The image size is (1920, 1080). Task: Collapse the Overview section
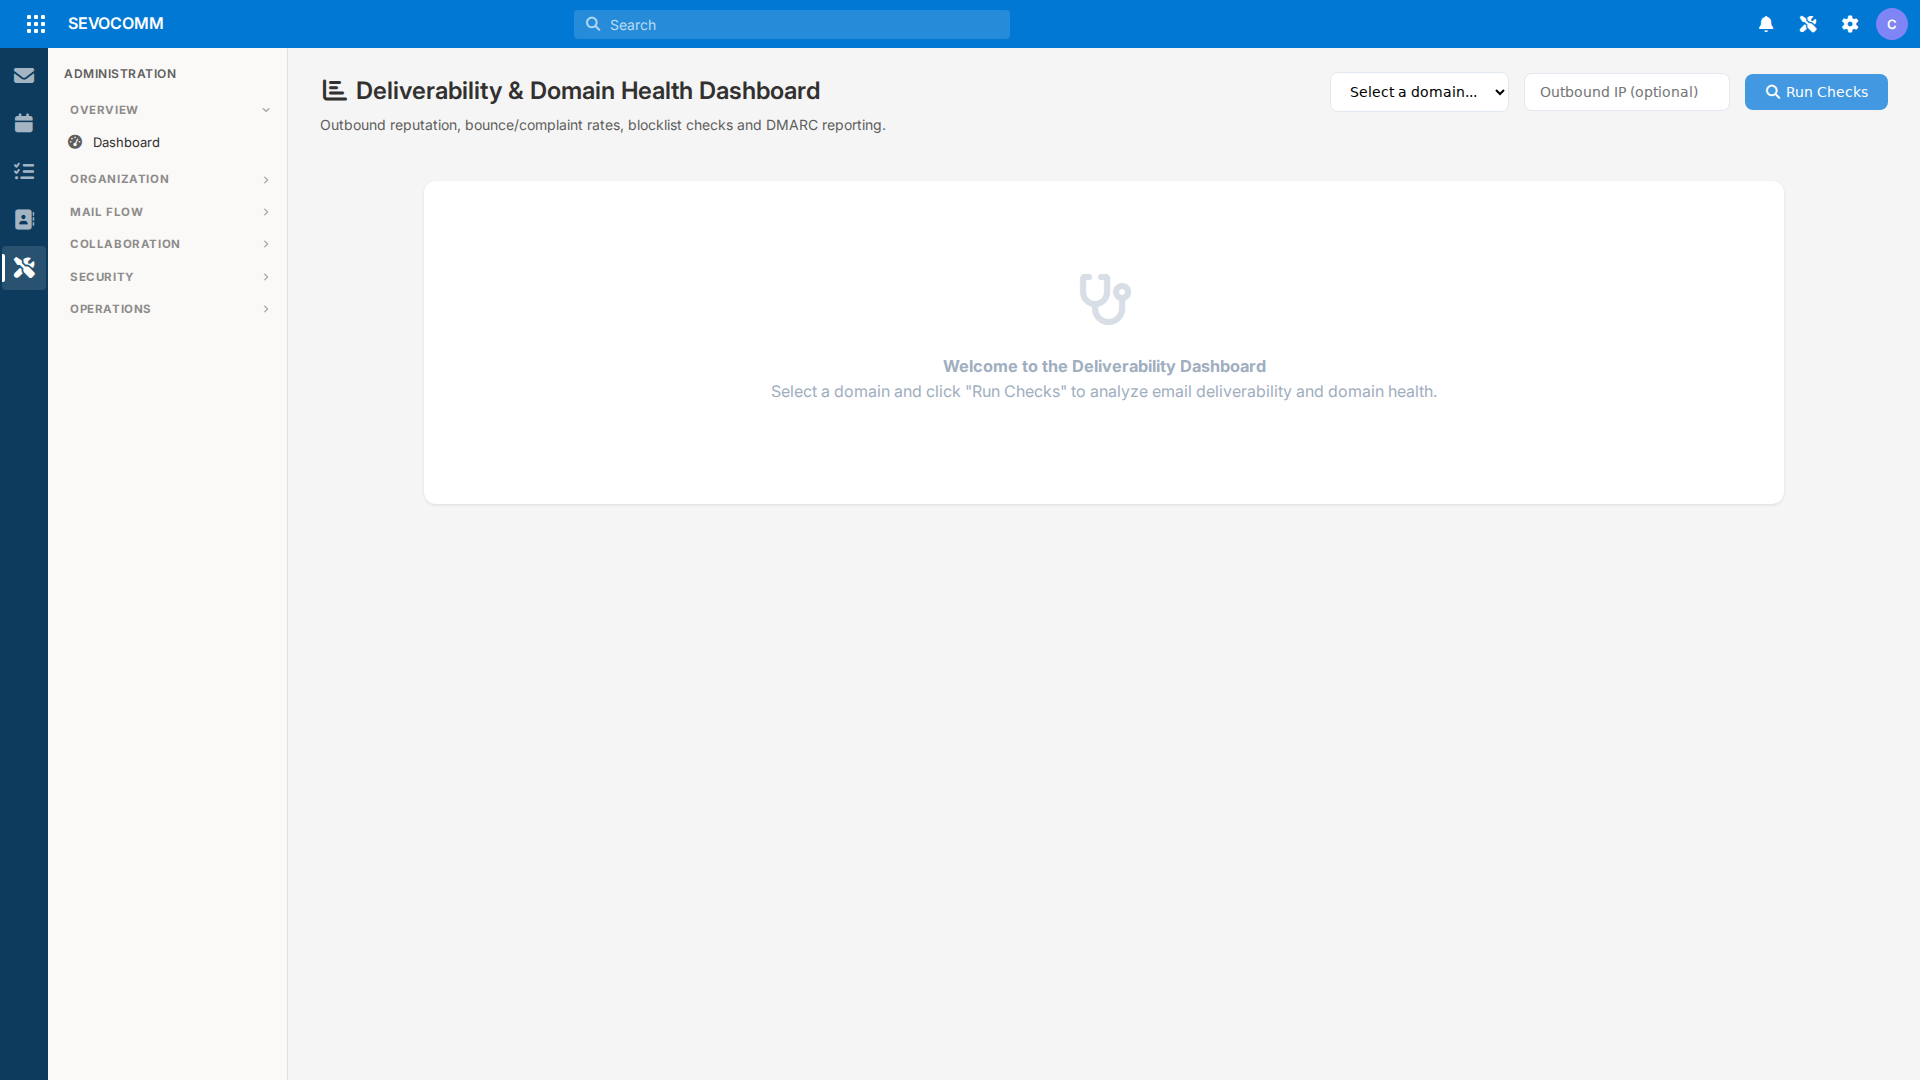167,110
